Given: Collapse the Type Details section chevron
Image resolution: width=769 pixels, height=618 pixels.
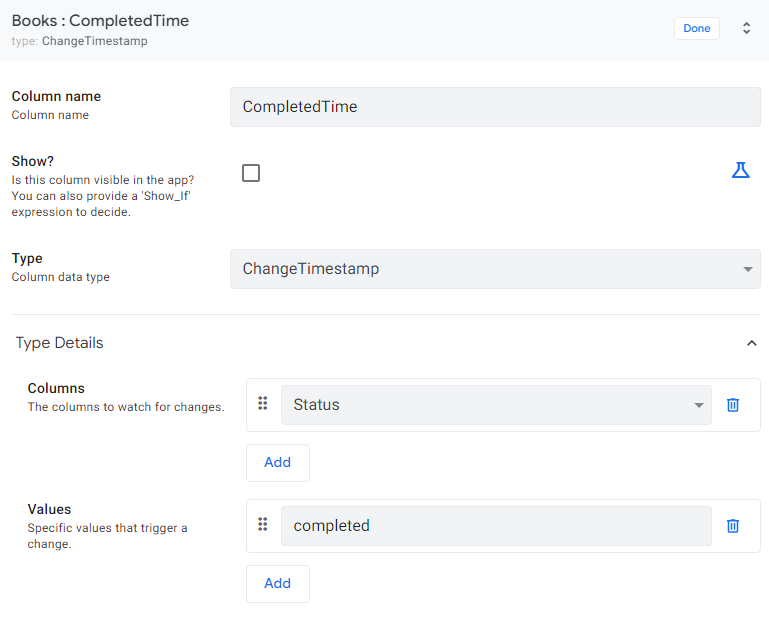Looking at the screenshot, I should (x=751, y=343).
